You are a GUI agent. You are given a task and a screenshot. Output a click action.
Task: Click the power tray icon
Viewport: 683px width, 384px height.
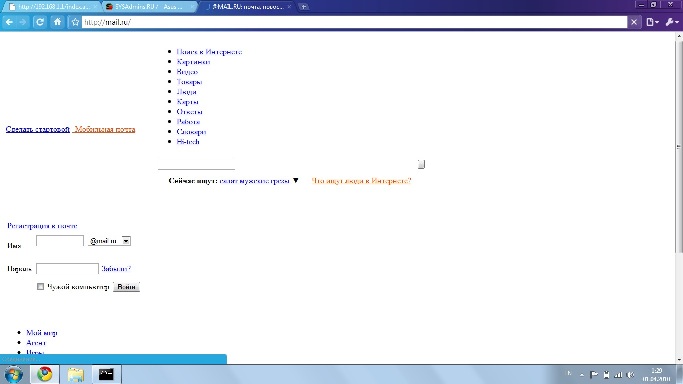(x=606, y=374)
